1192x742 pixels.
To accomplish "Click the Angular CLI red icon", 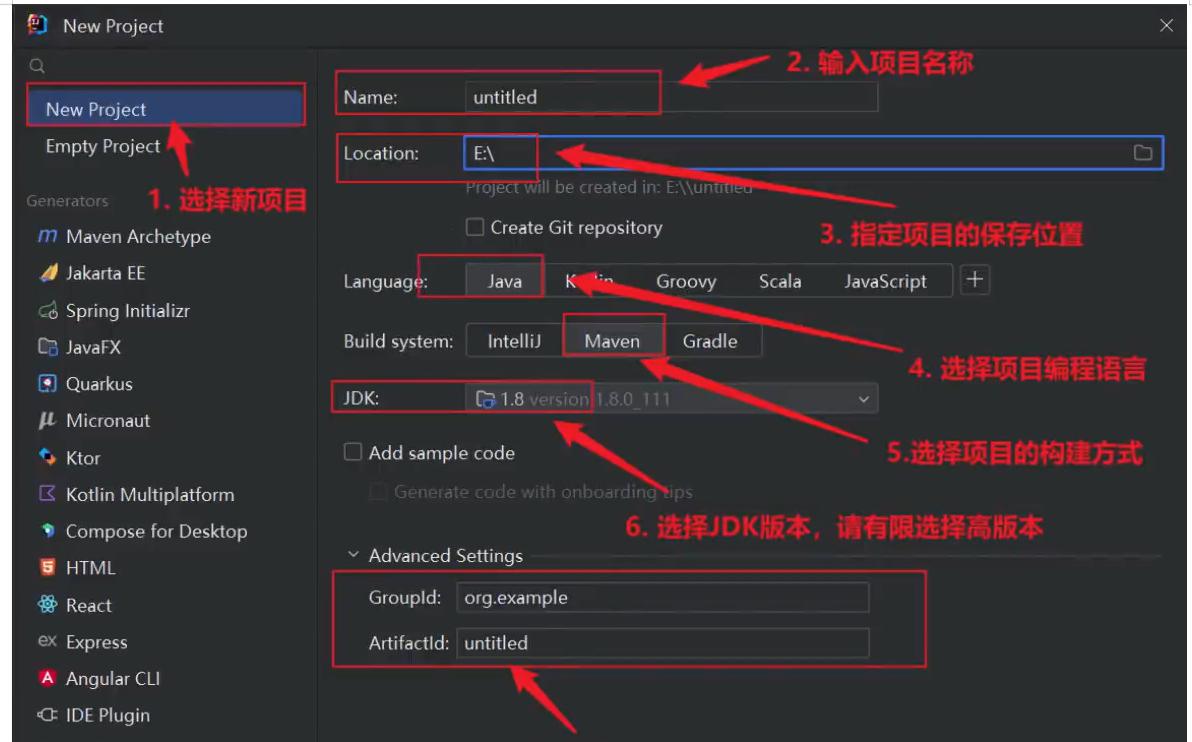I will pos(47,678).
